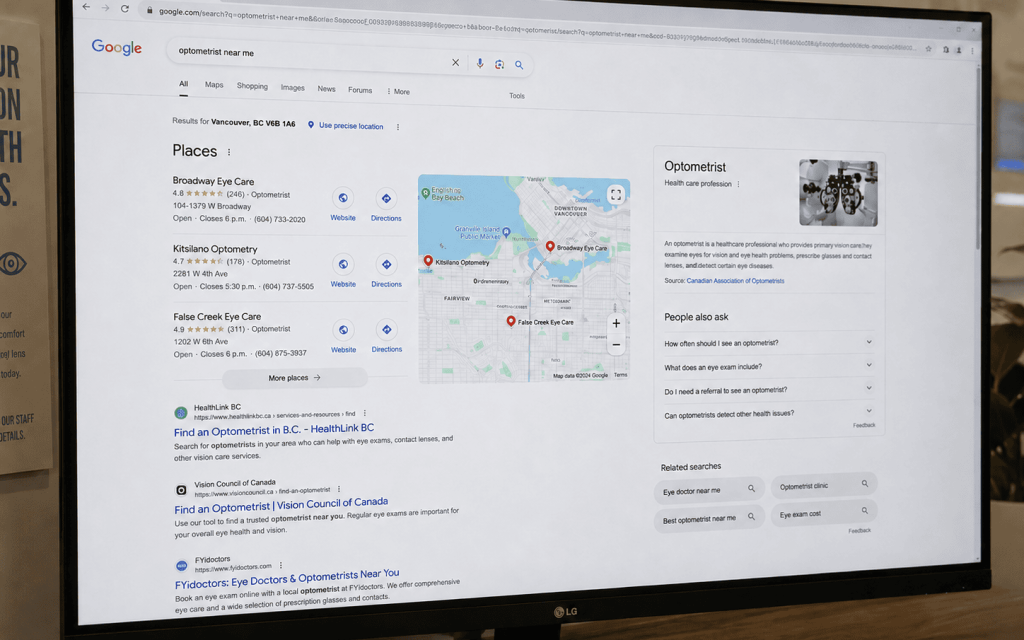Open options menu beside Places heading

[x=229, y=152]
